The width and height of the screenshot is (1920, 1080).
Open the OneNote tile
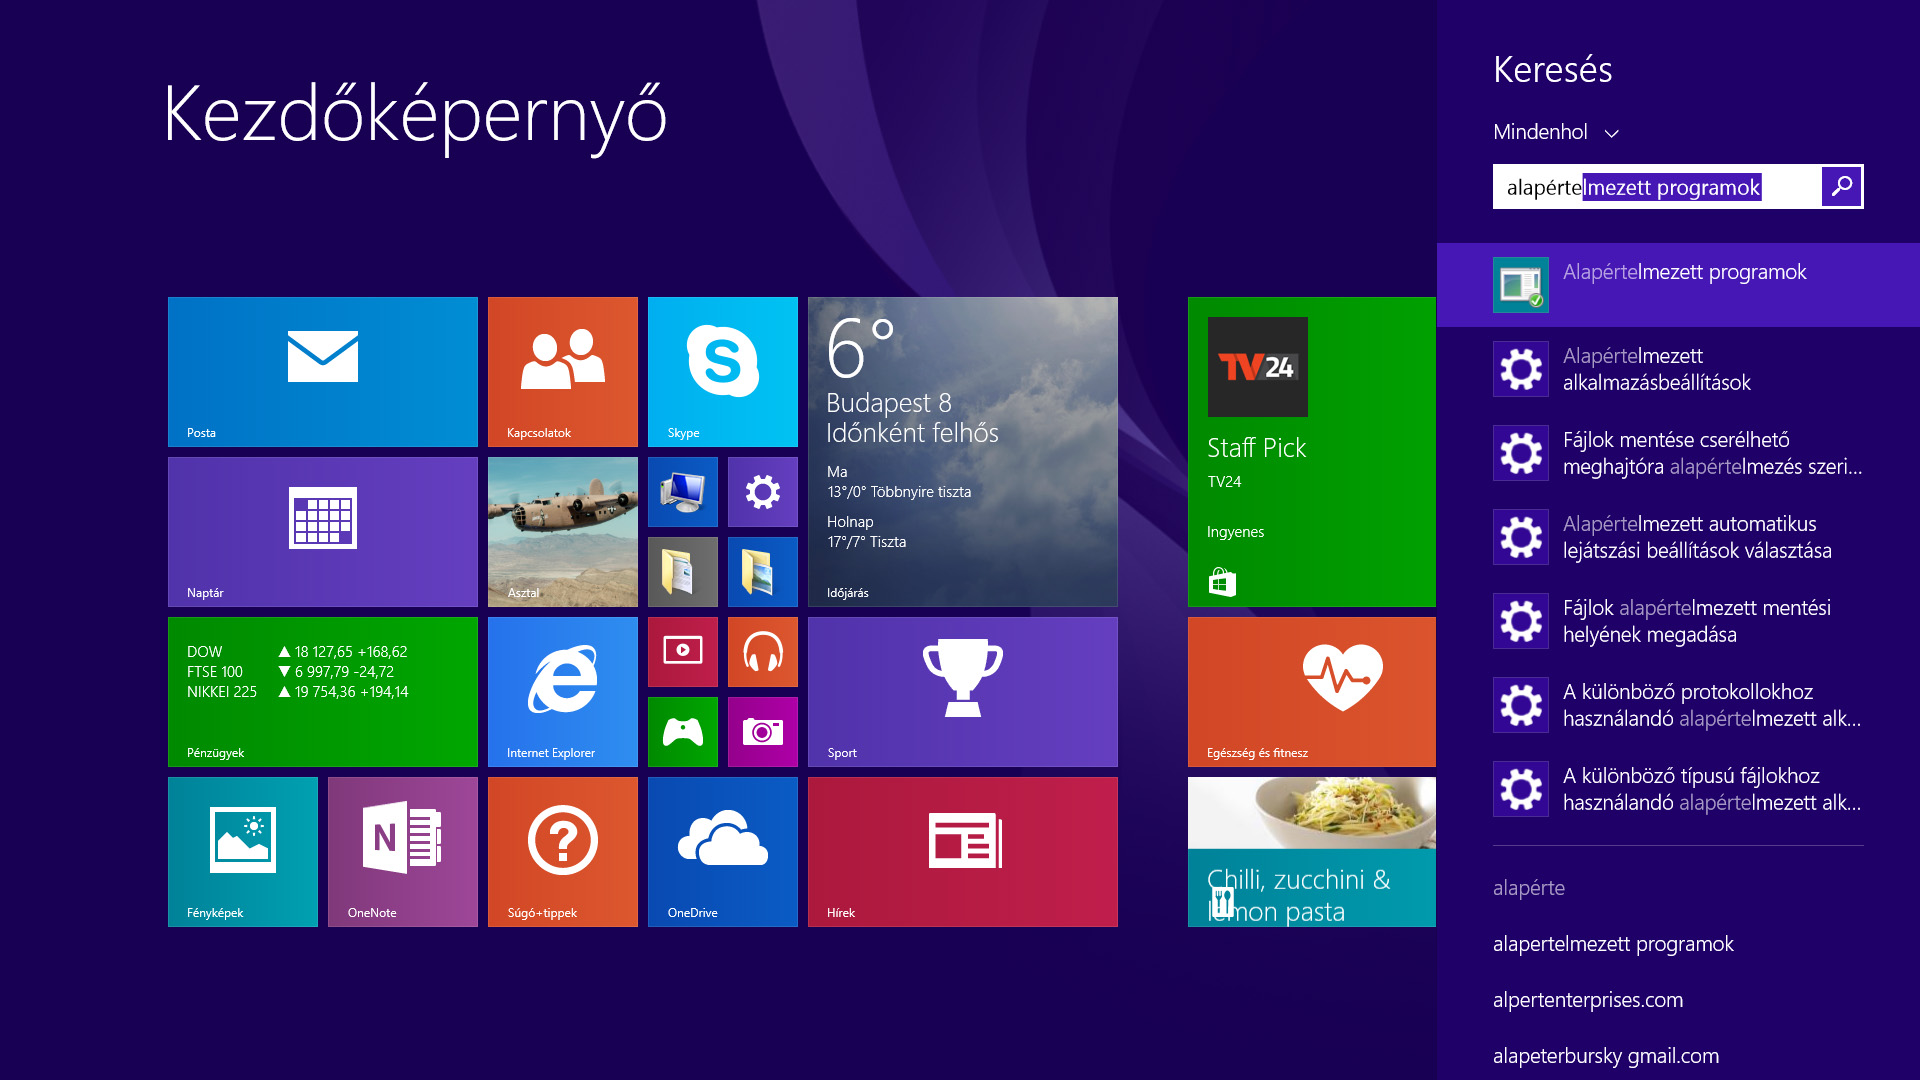coord(402,851)
